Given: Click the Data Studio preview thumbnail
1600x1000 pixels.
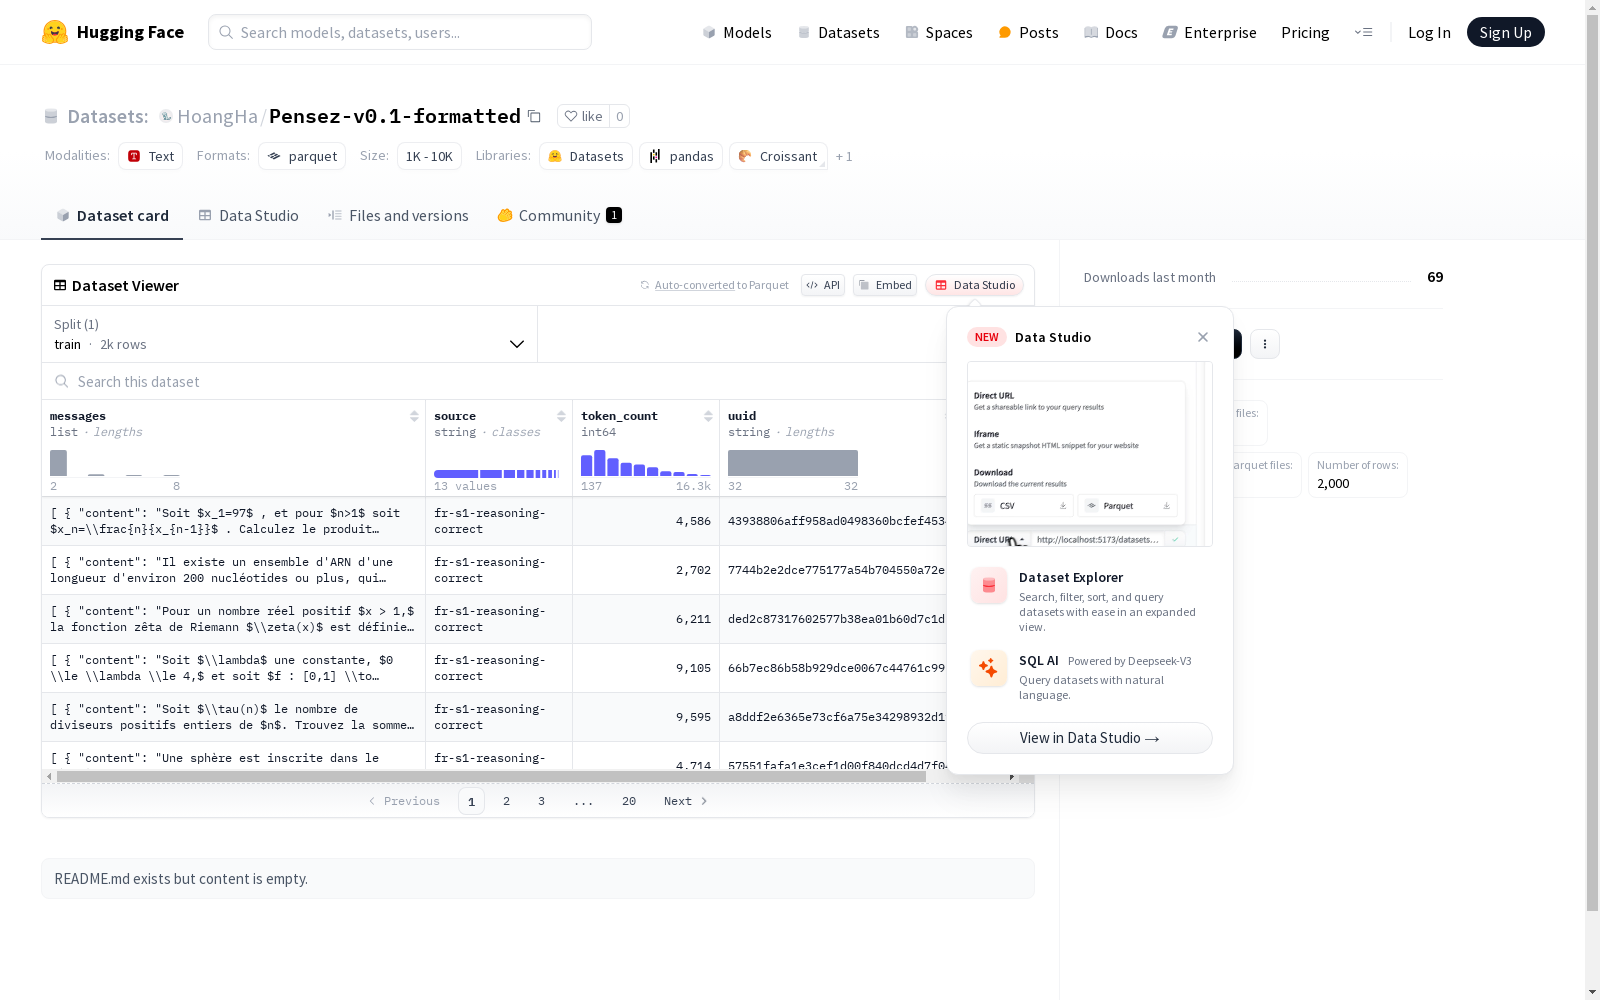Looking at the screenshot, I should [x=1090, y=454].
